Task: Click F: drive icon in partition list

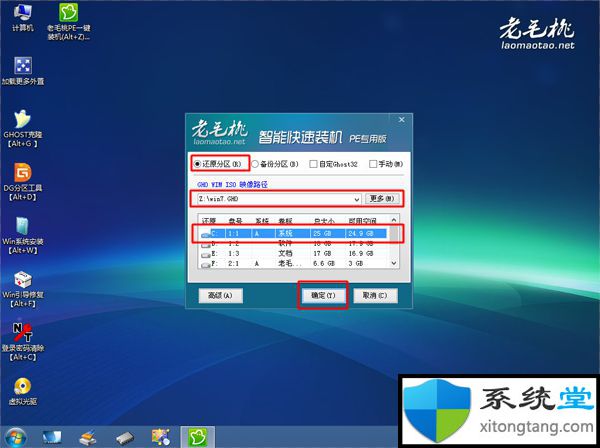Action: tap(206, 264)
